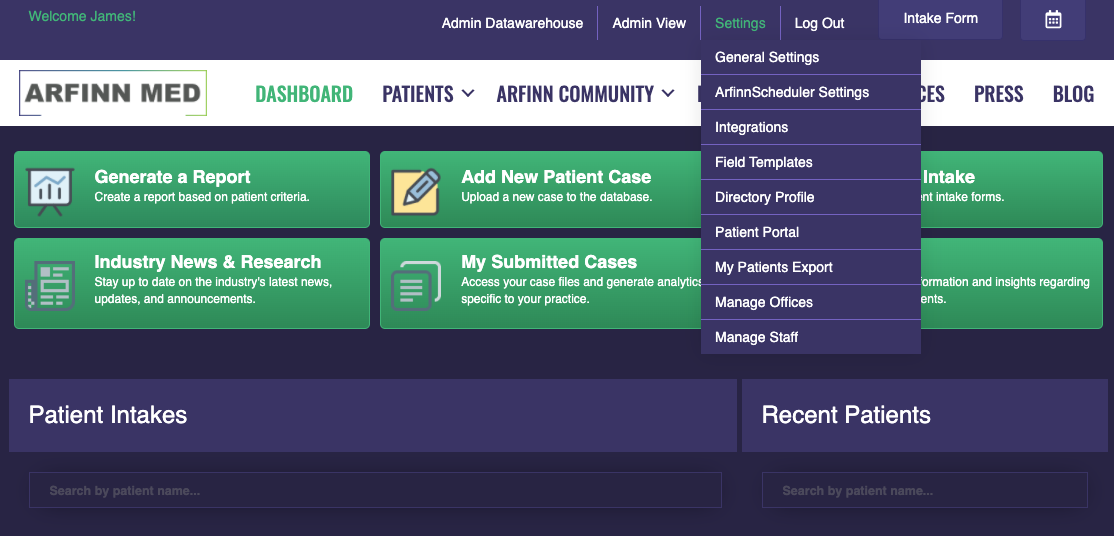Click the Arfinn Med logo
This screenshot has height=536, width=1114.
(113, 94)
